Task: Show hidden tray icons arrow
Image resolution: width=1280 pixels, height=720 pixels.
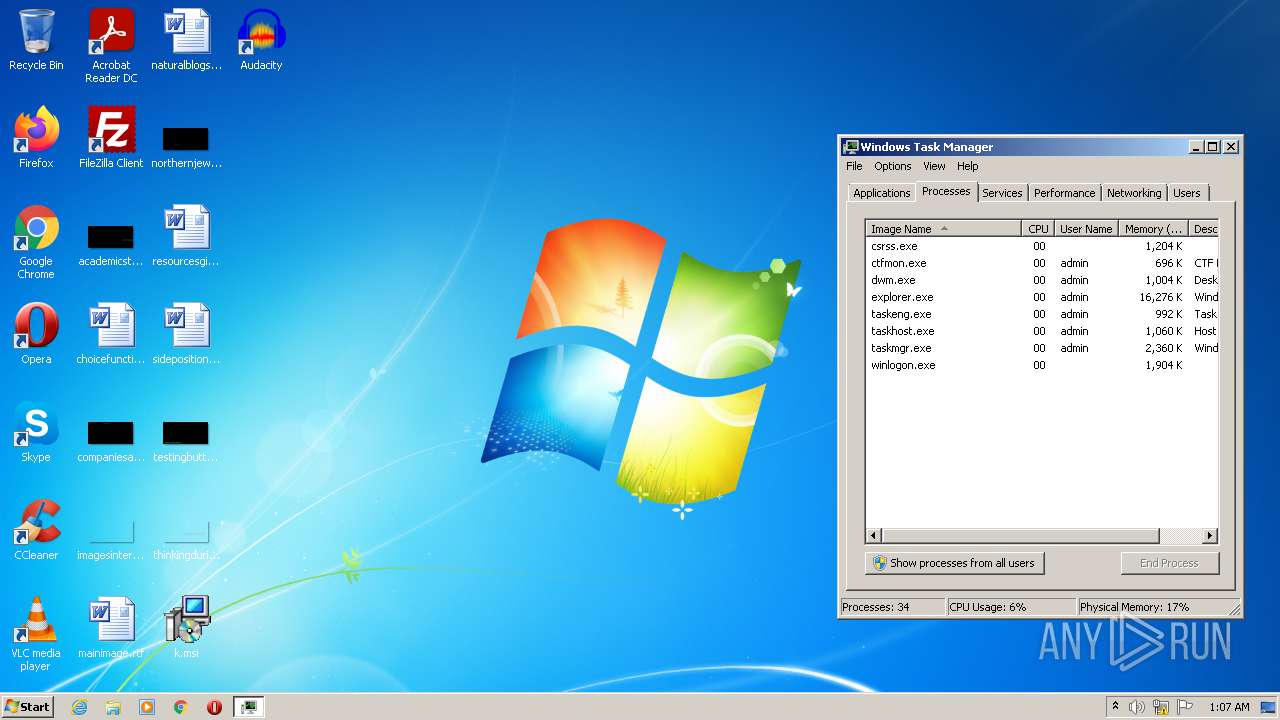Action: (1115, 707)
